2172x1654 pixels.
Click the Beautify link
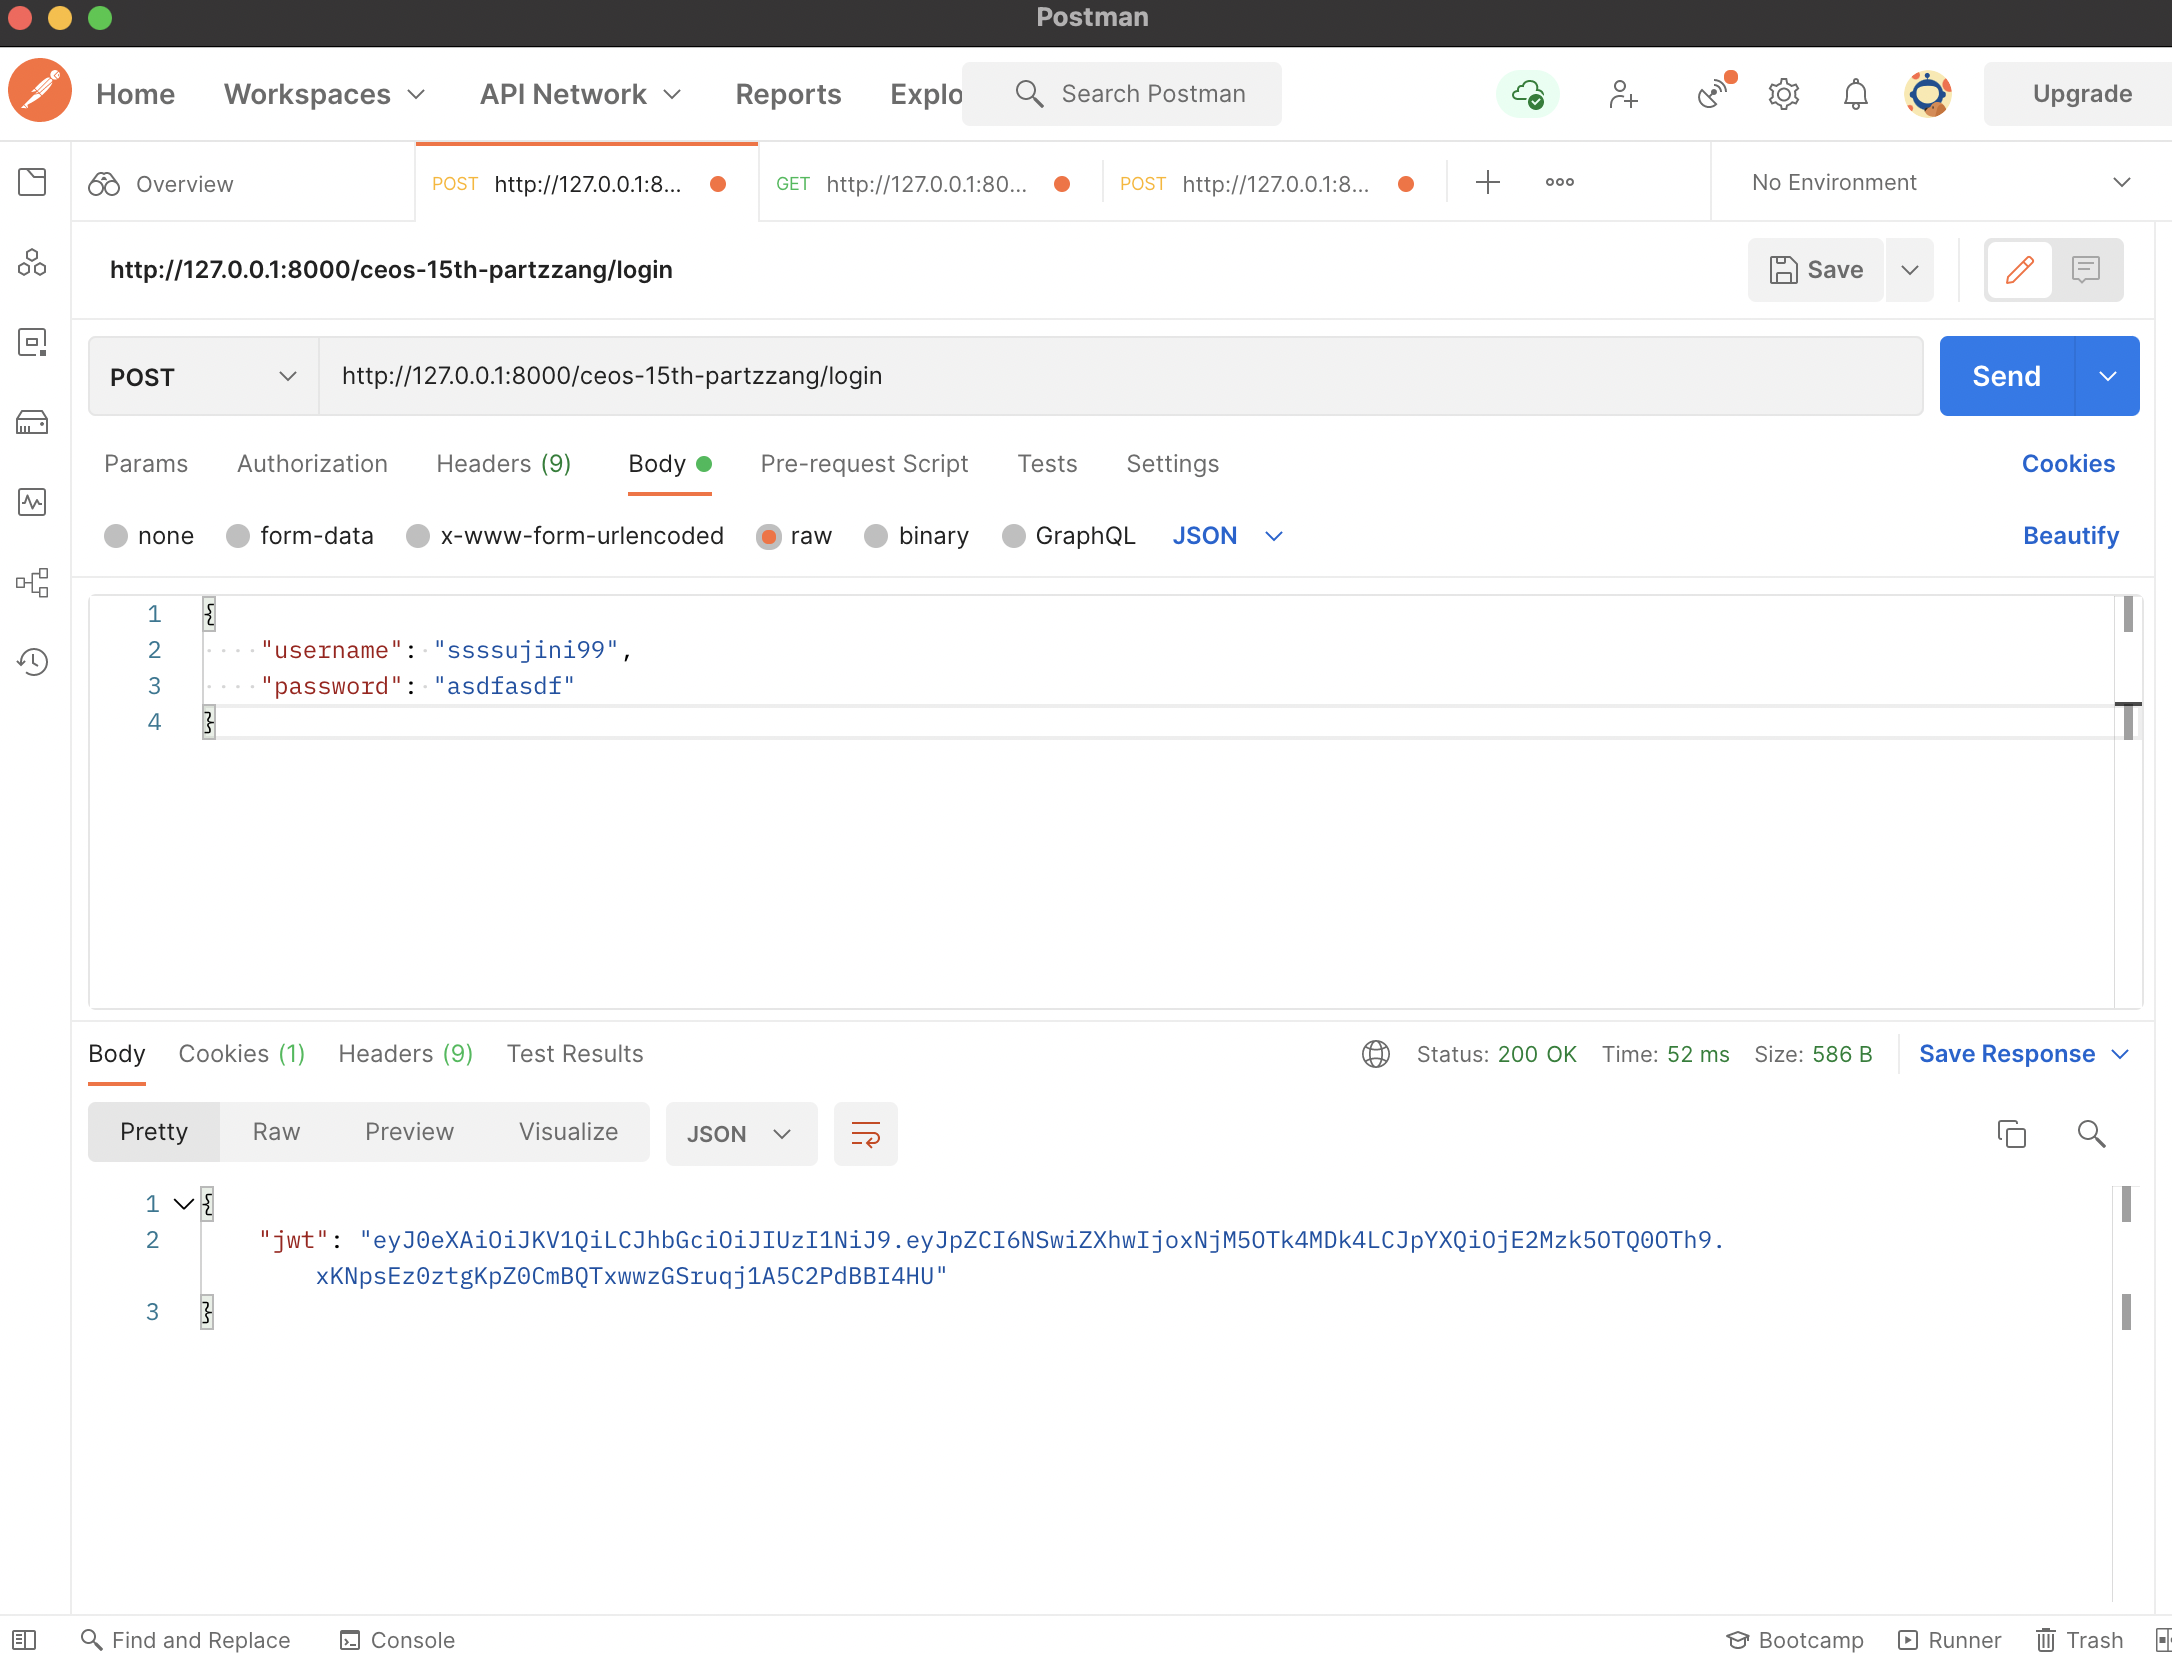pos(2070,536)
